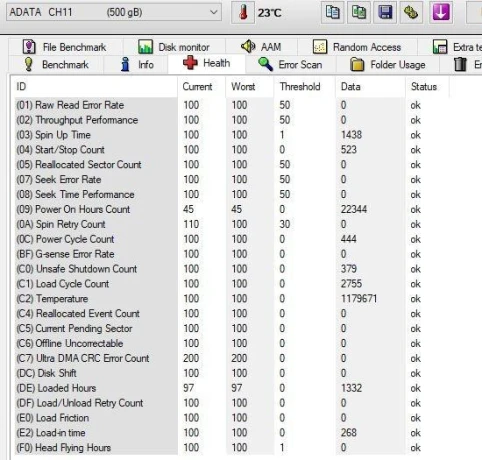Viewport: 482px width, 460px height.
Task: Switch to the Benchmark tab
Action: tap(56, 64)
